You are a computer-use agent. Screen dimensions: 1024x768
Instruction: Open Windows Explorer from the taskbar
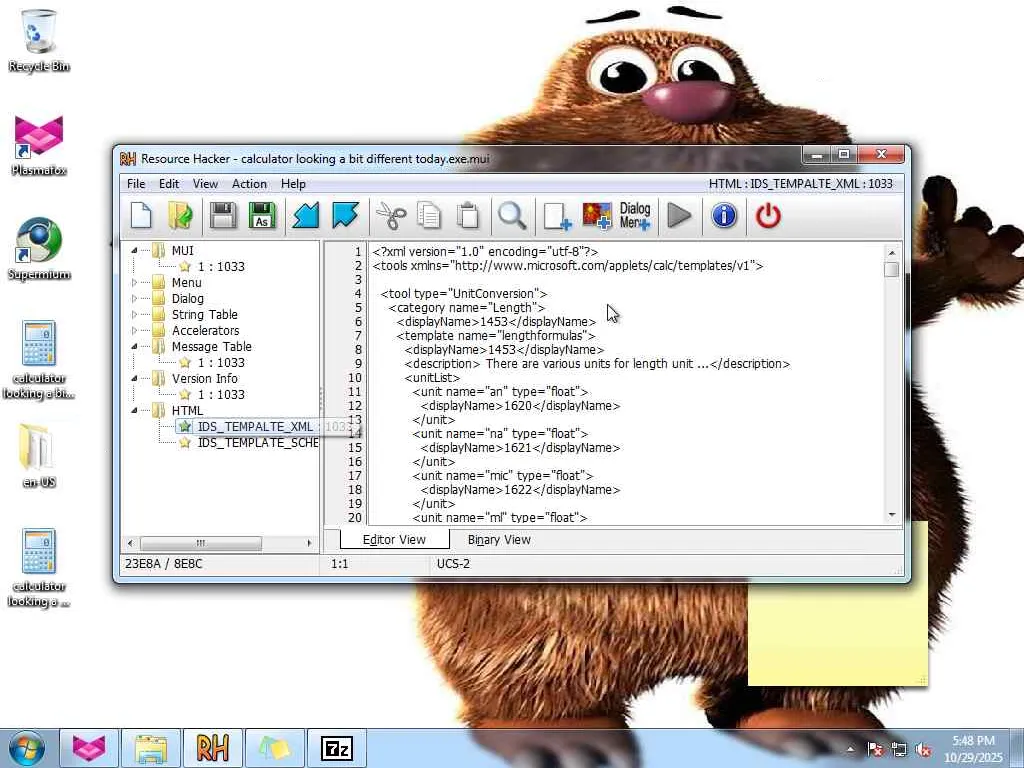[151, 748]
